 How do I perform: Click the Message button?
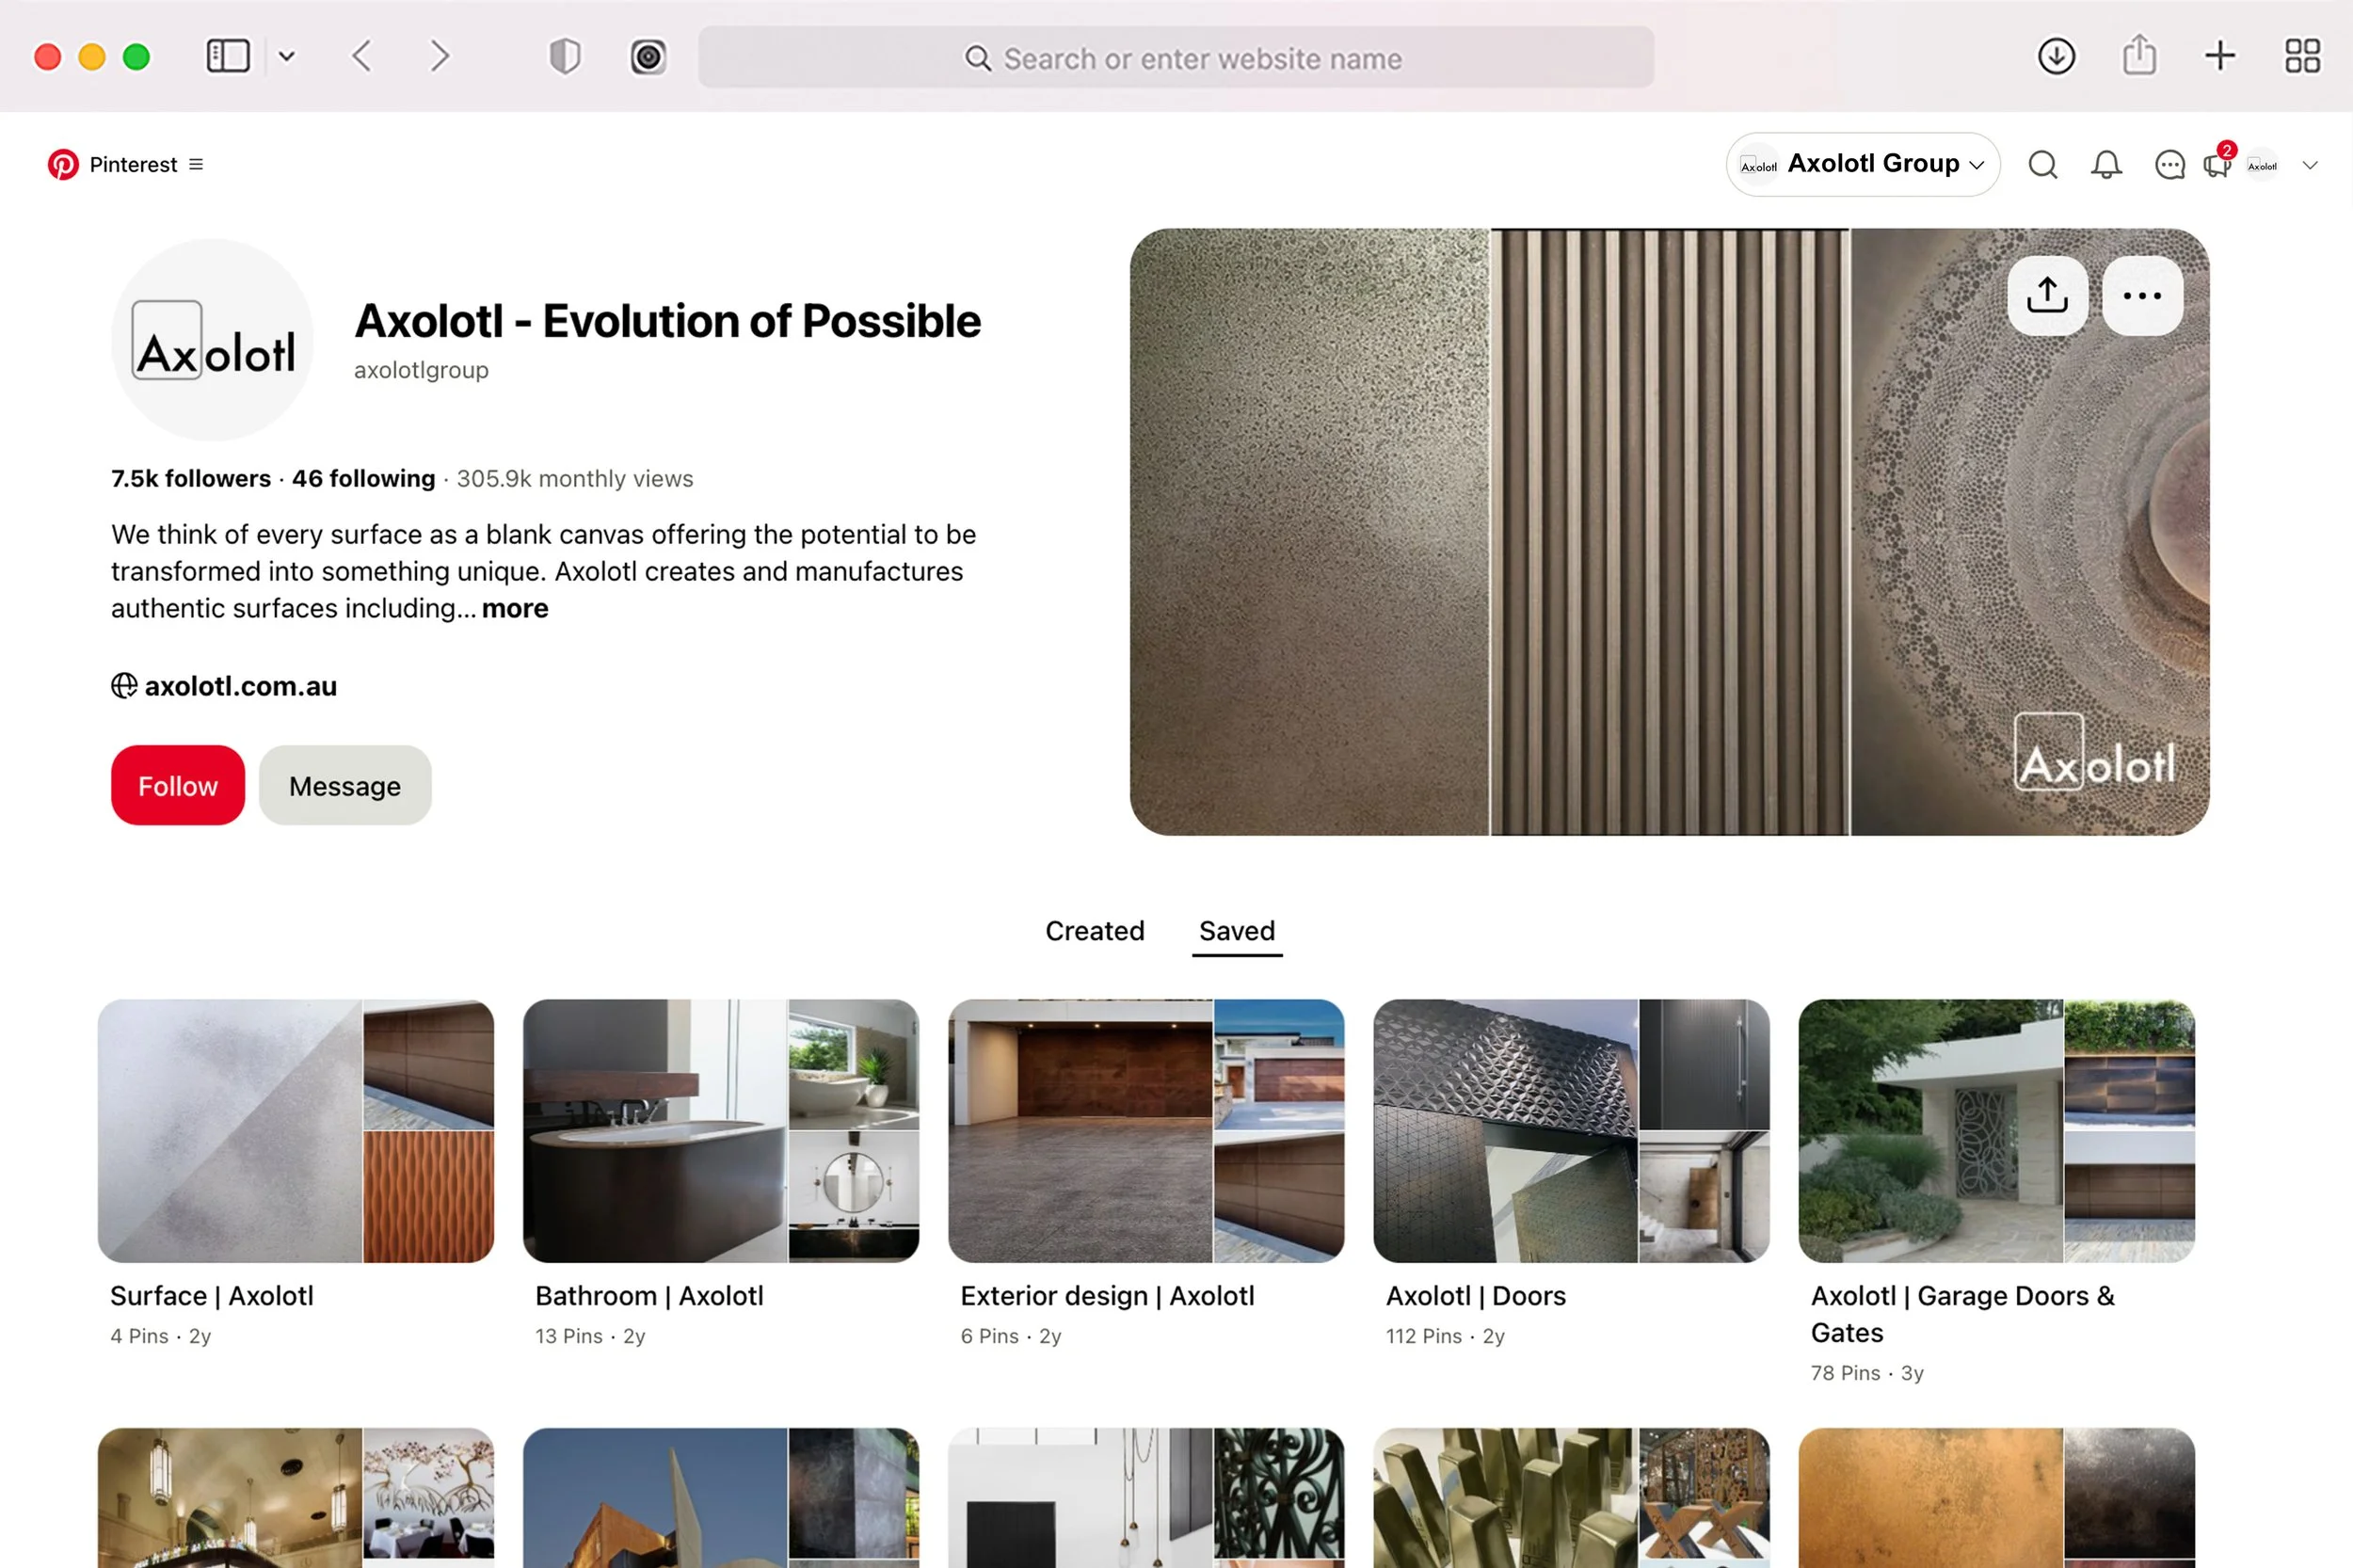point(344,786)
